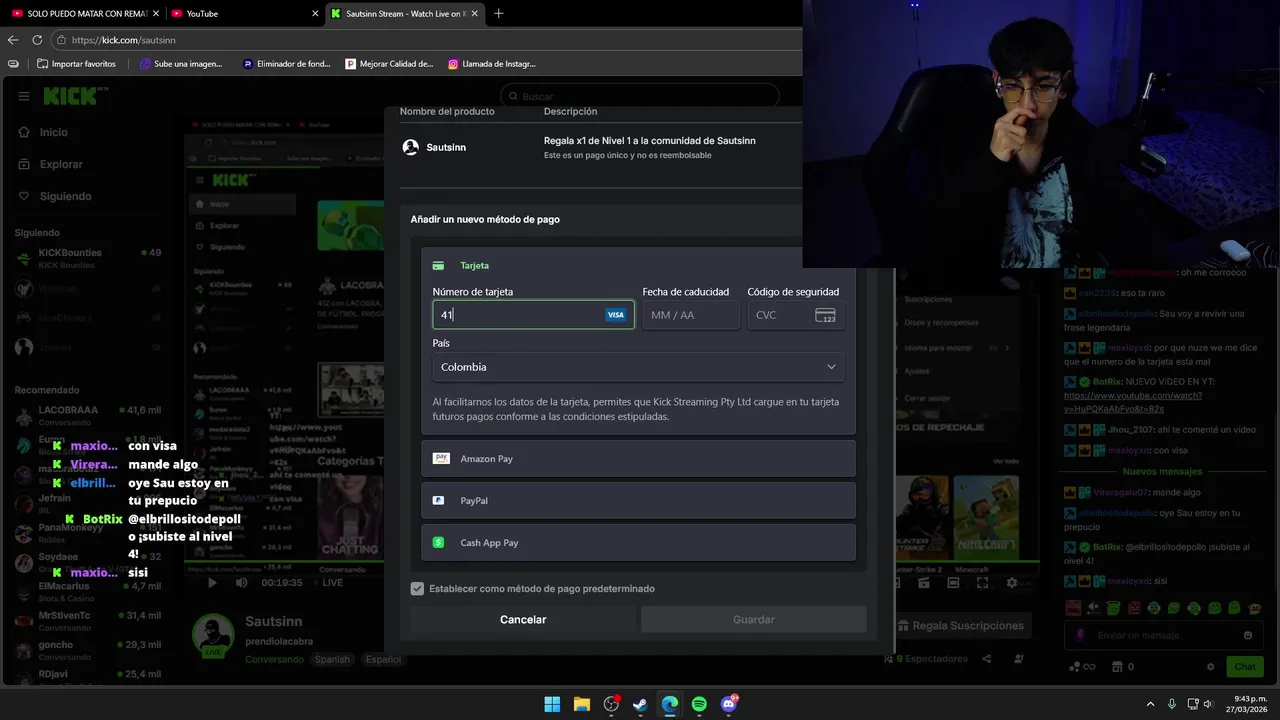1280x720 pixels.
Task: Open Discord from taskbar
Action: [x=729, y=704]
